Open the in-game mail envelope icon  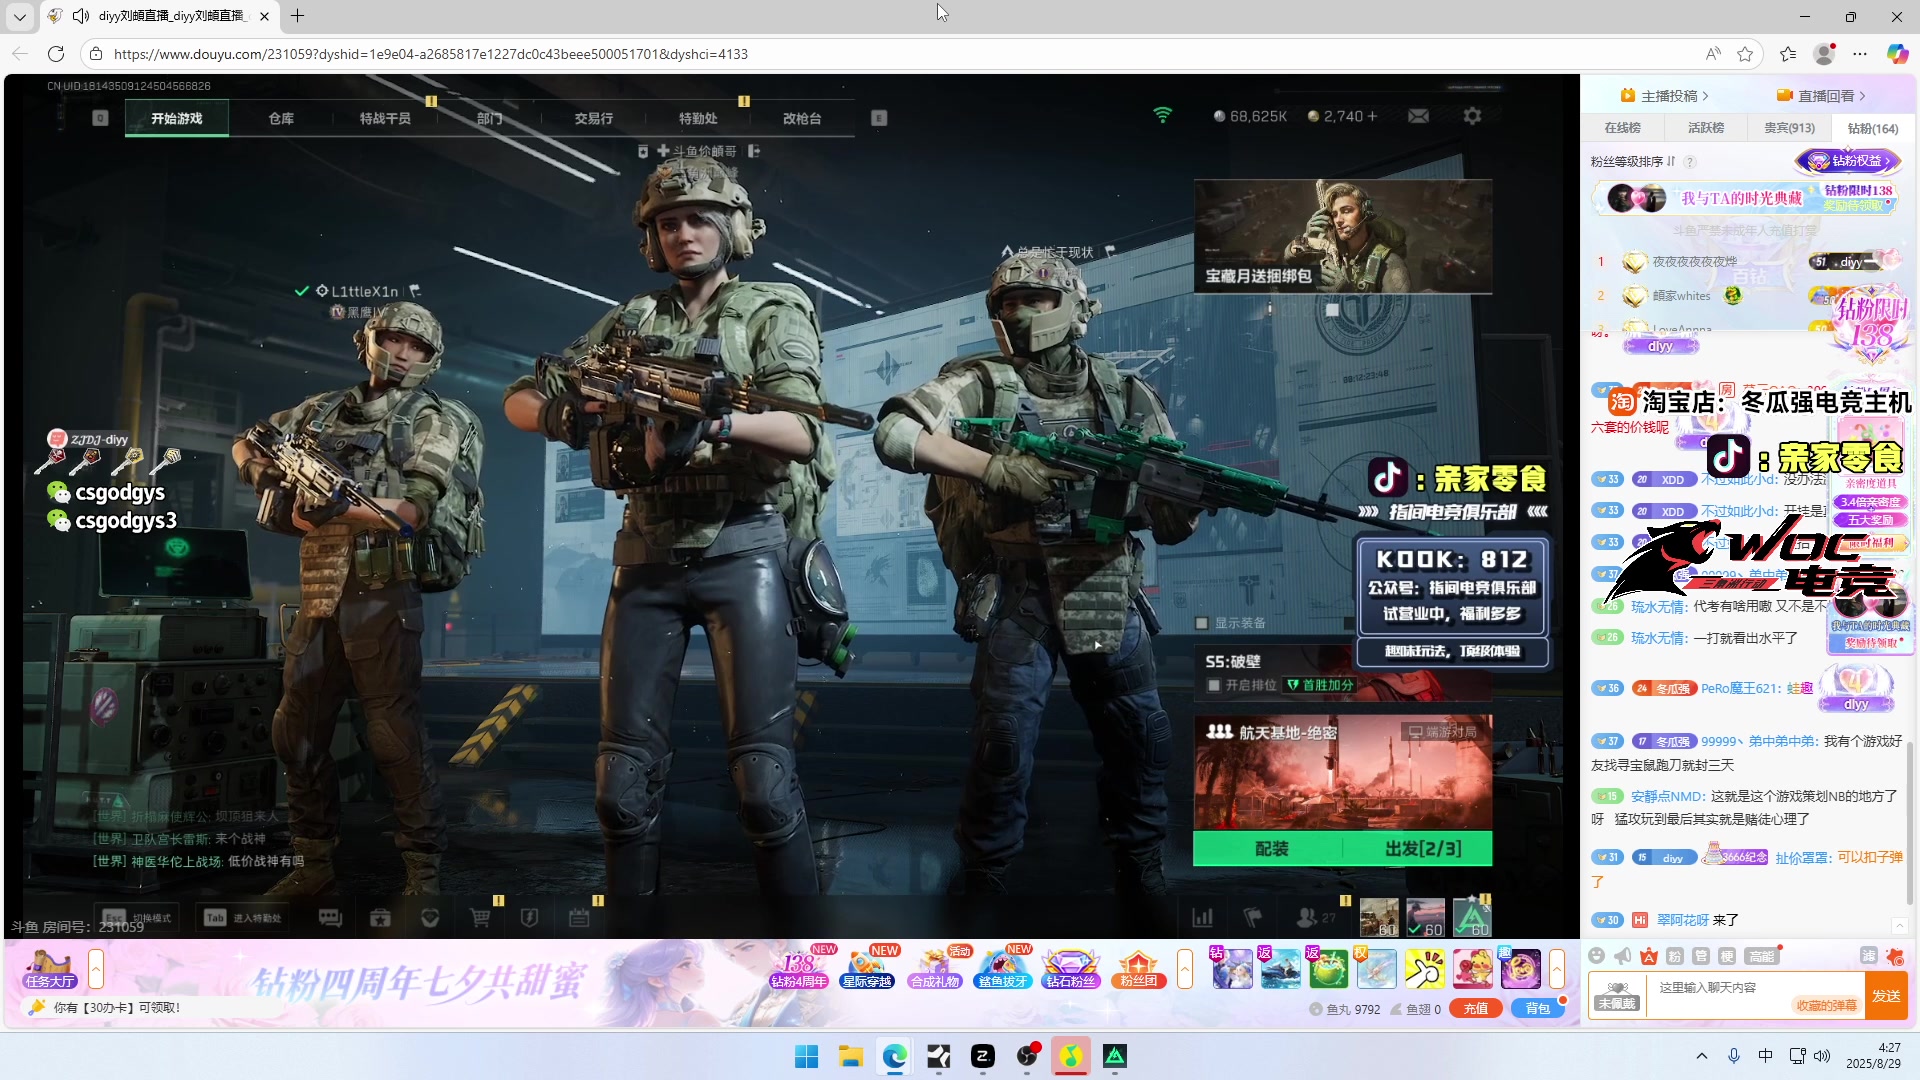pyautogui.click(x=1418, y=116)
